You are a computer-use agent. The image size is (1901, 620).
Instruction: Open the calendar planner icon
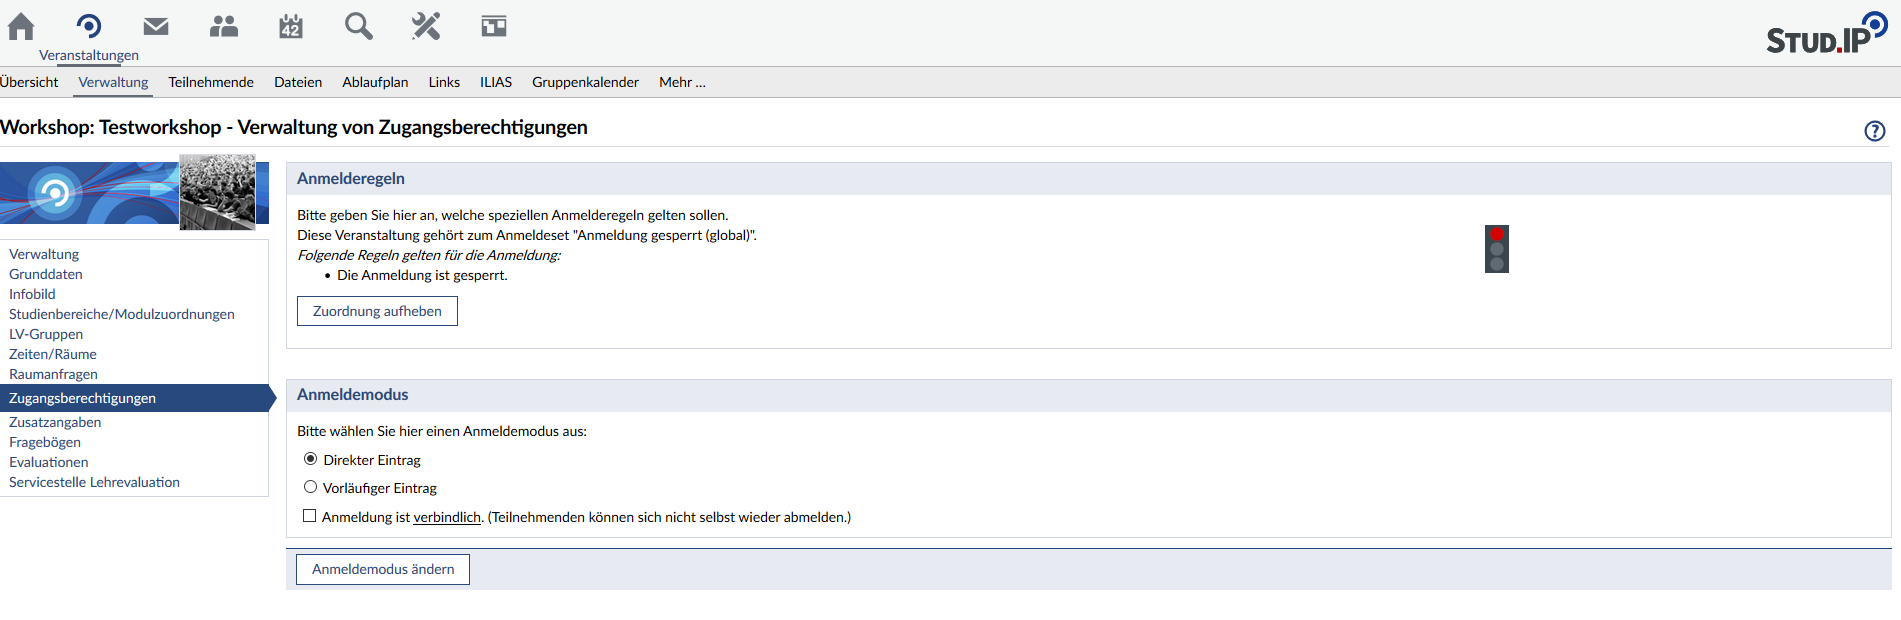point(291,27)
